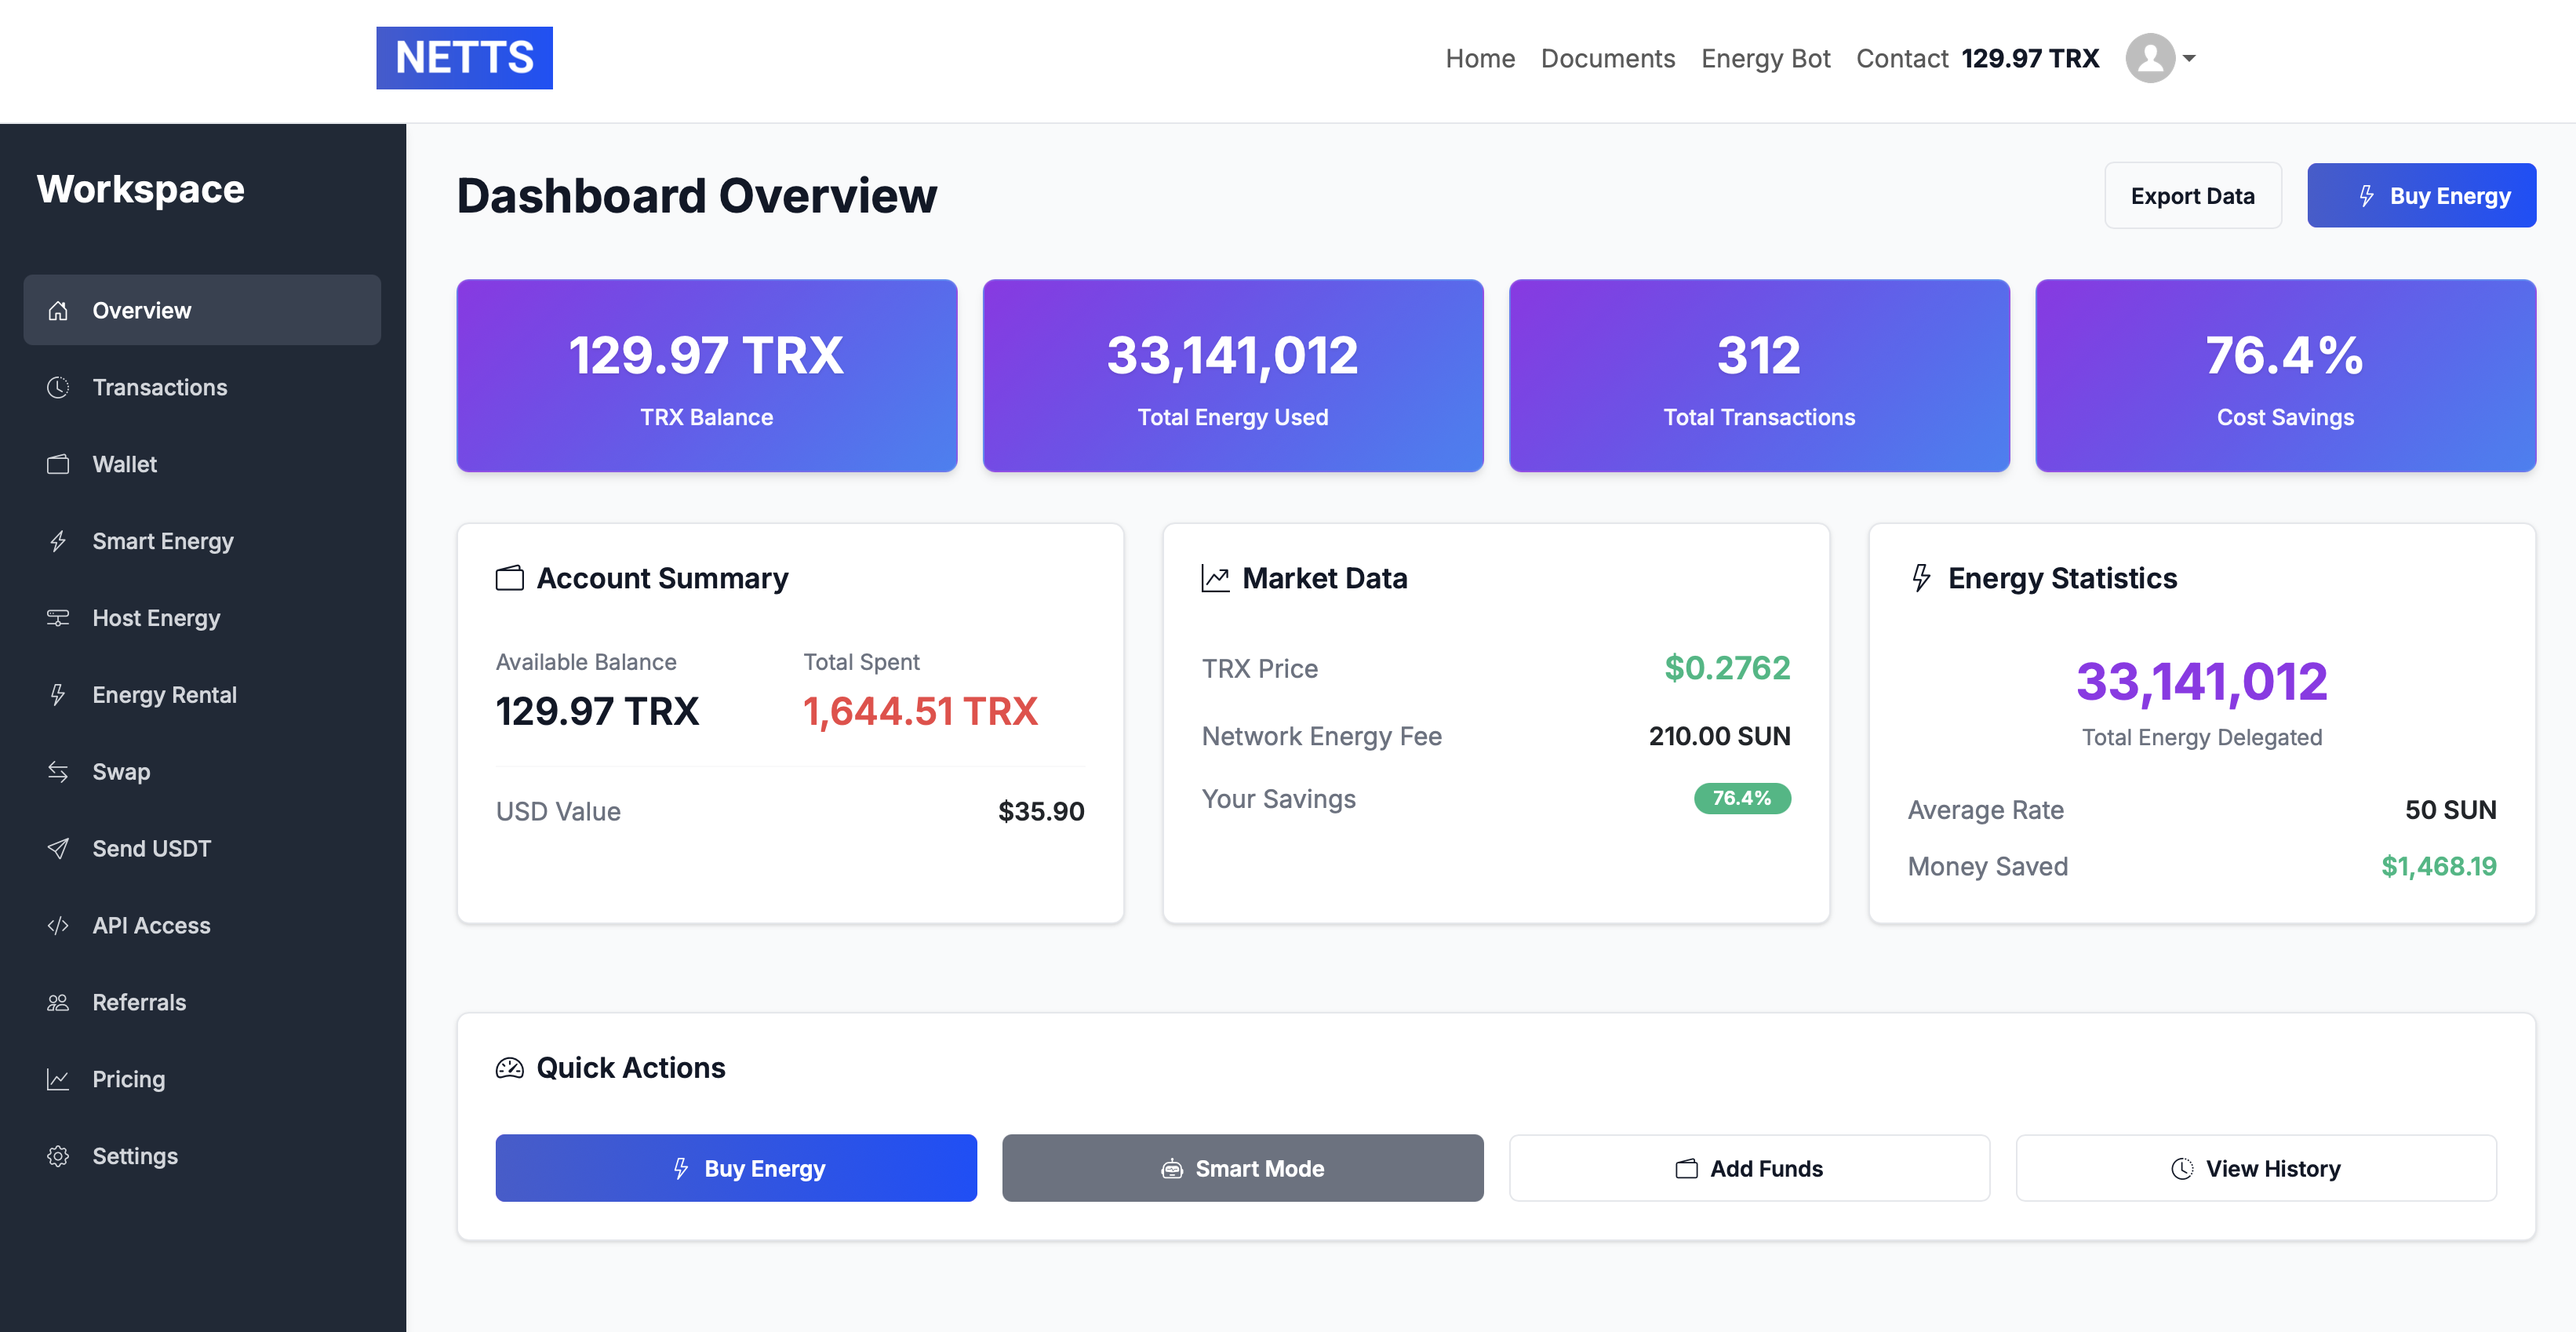Click the NETTS logo
The image size is (2576, 1332).
point(464,58)
